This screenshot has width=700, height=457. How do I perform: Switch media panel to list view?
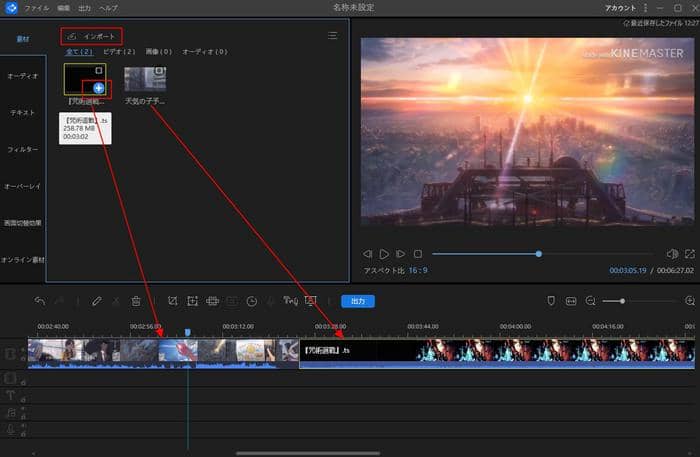point(333,36)
